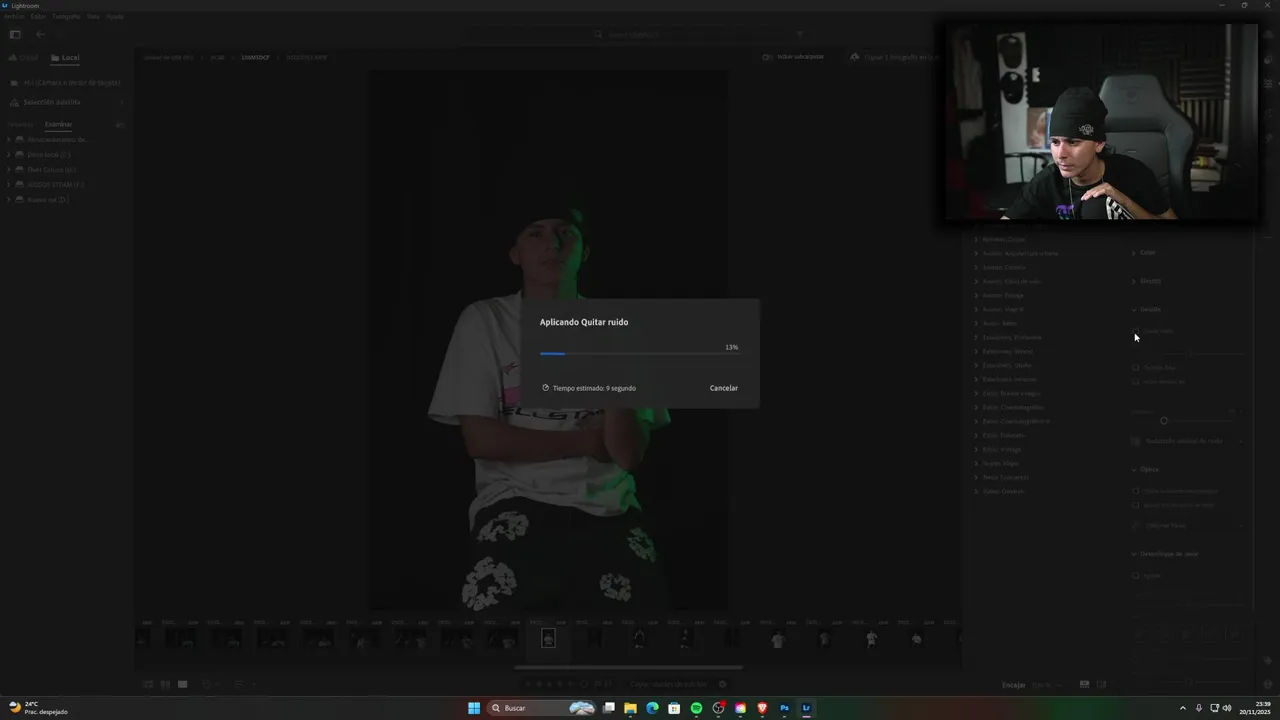
Task: Toggle the first checkbox under Óptica
Action: (1136, 491)
